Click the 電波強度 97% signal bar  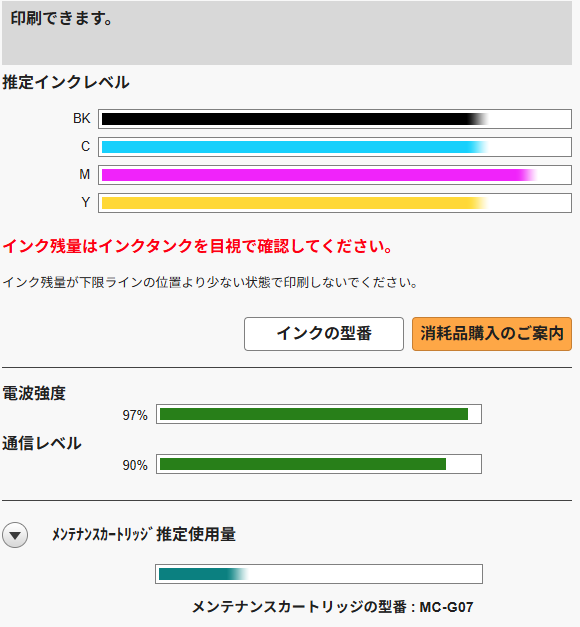(x=319, y=414)
